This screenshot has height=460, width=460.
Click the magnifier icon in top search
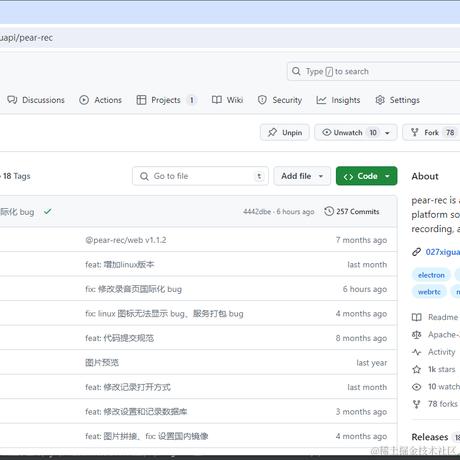296,71
